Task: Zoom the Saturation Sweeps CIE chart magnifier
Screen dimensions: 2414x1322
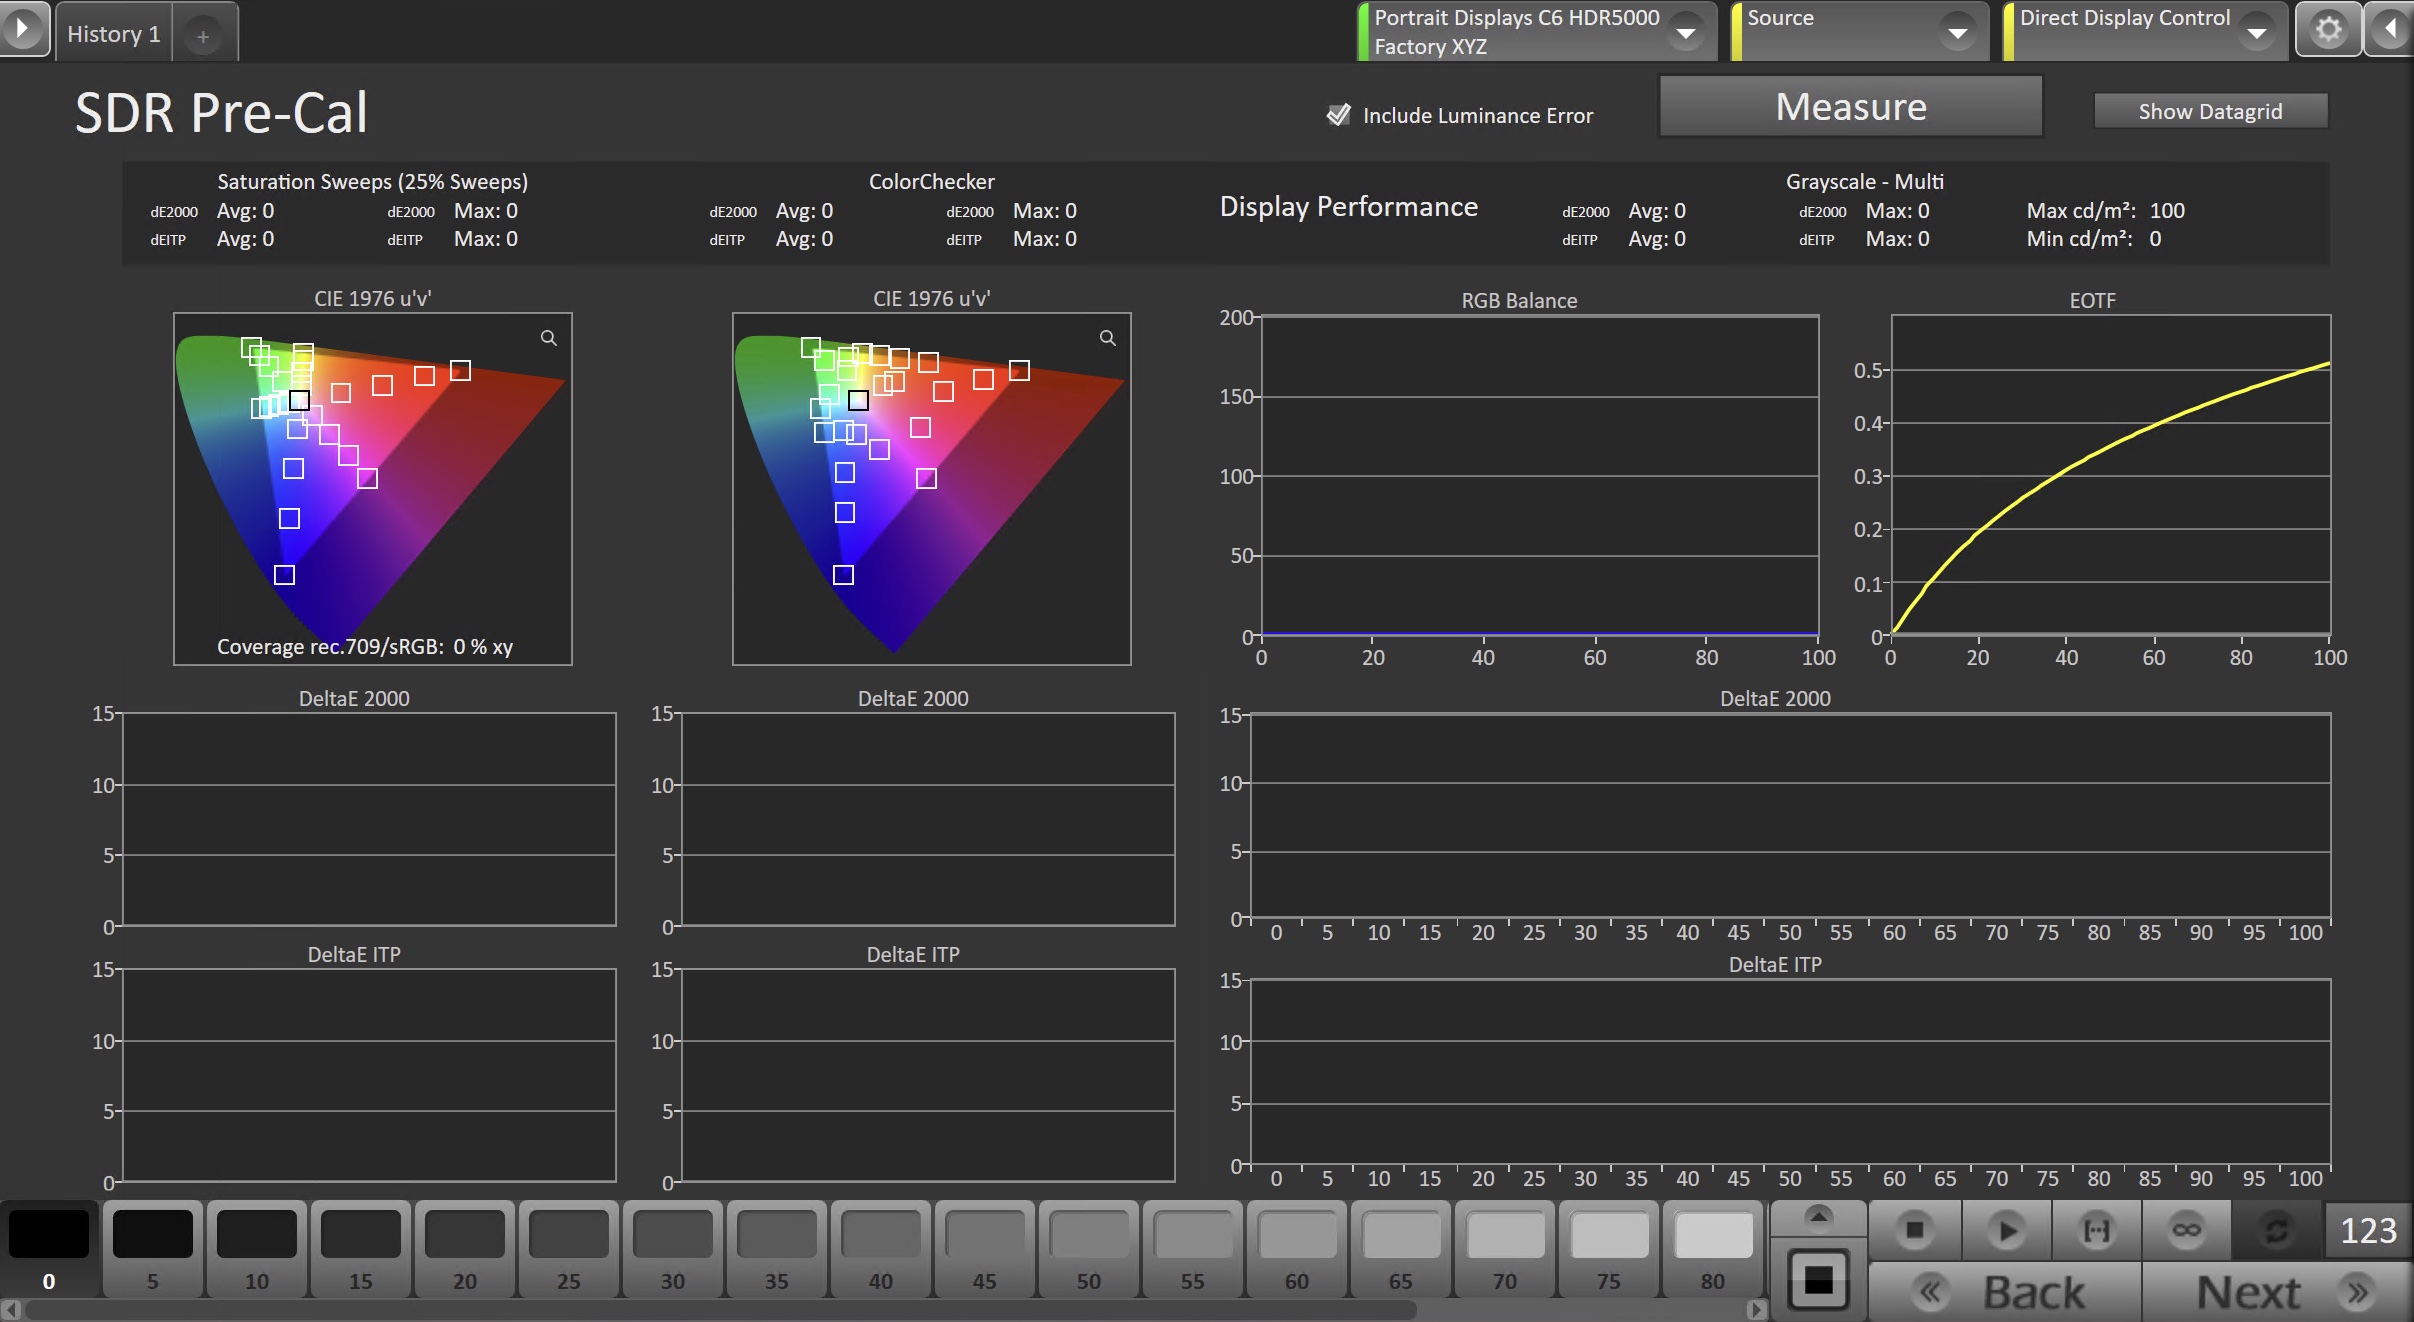Action: click(x=549, y=338)
